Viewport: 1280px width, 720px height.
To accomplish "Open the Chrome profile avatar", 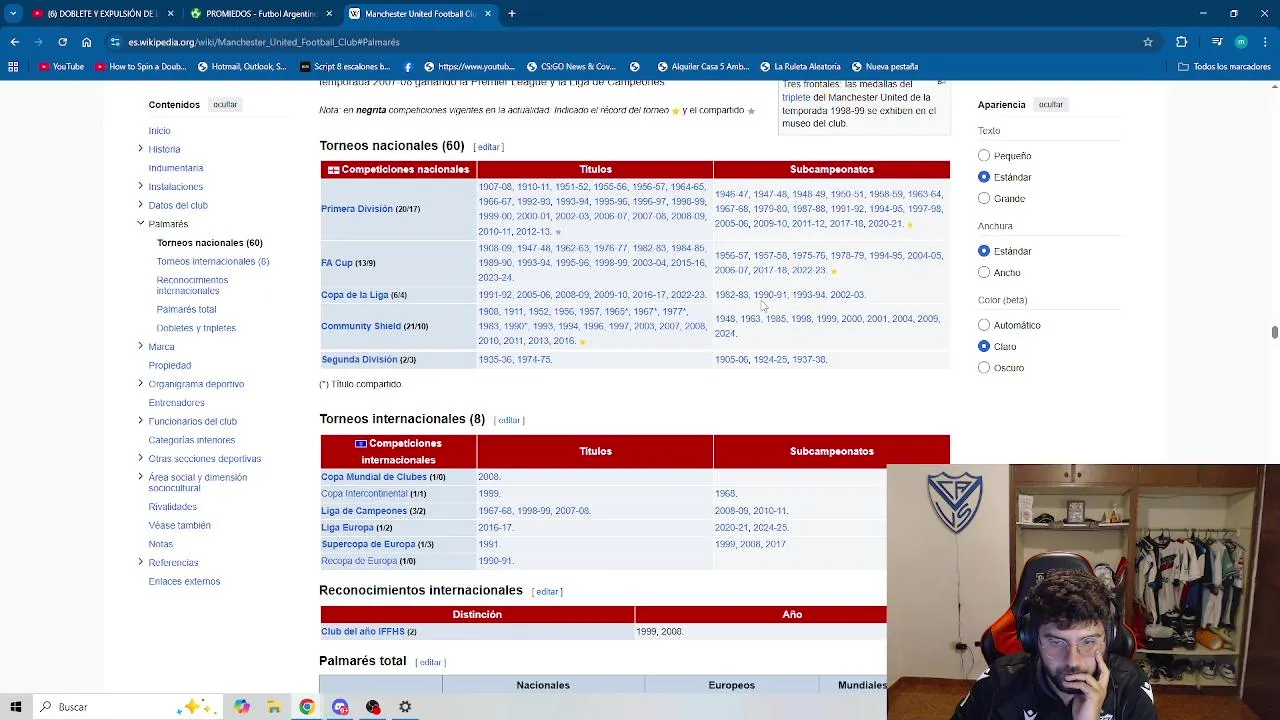I will tap(1241, 42).
